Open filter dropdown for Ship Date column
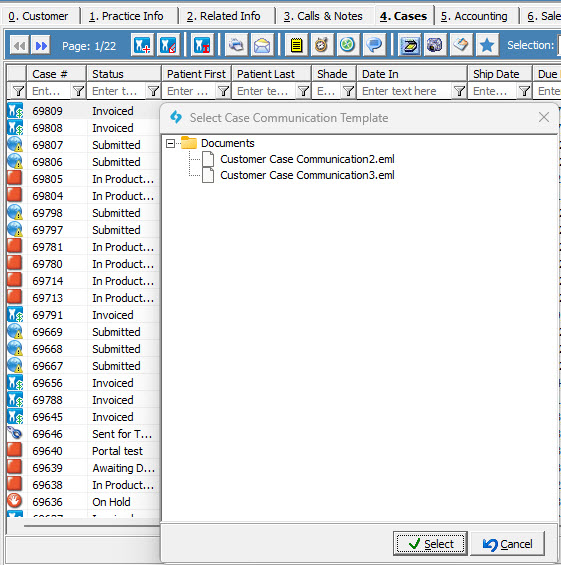The image size is (561, 565). point(525,91)
